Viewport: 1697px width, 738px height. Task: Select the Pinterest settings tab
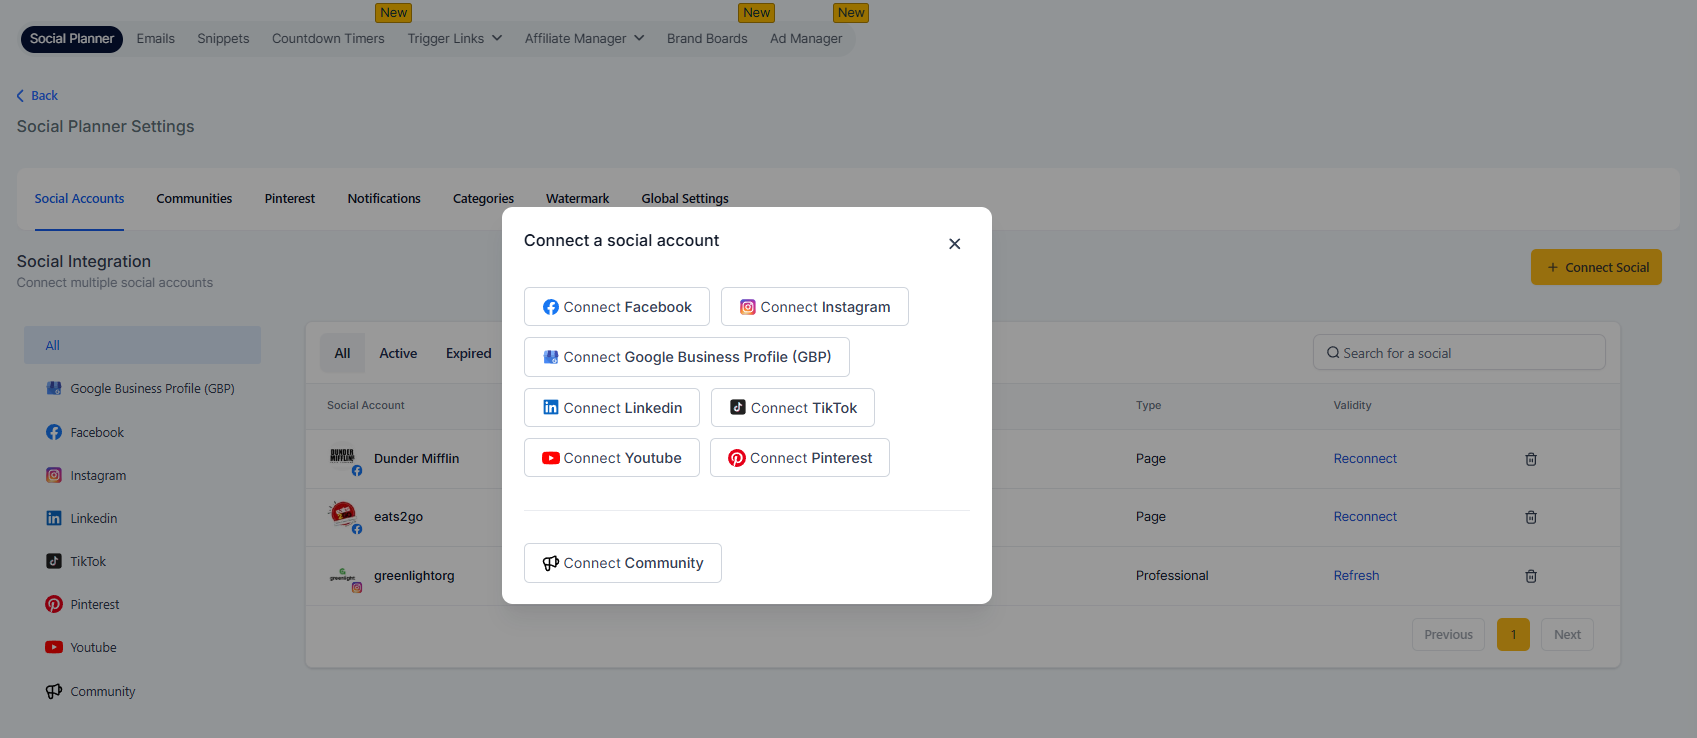click(290, 199)
